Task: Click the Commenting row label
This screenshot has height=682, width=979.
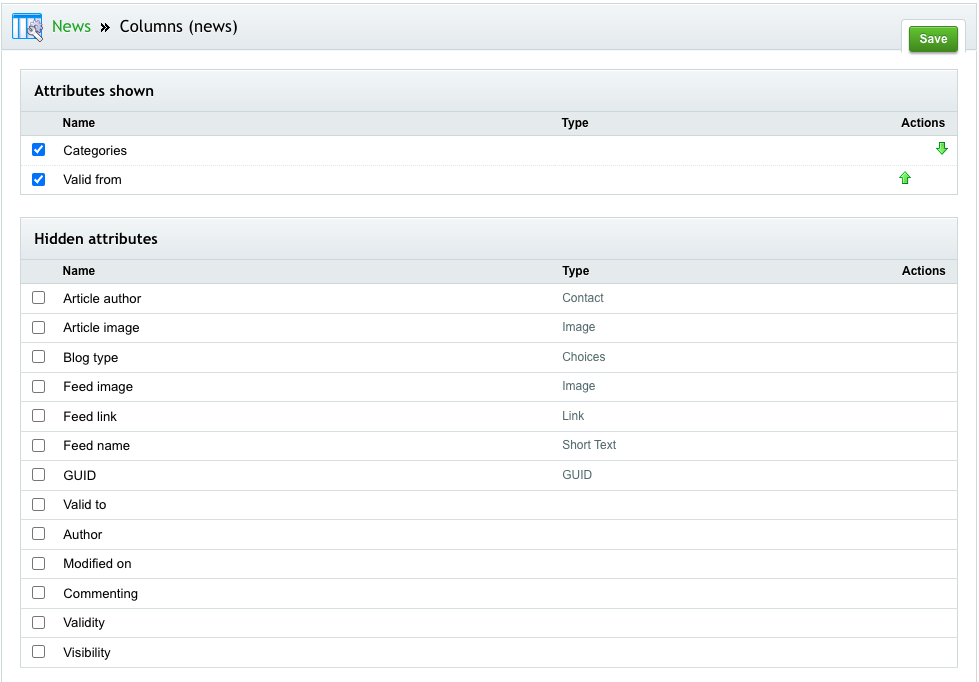Action: pyautogui.click(x=101, y=594)
